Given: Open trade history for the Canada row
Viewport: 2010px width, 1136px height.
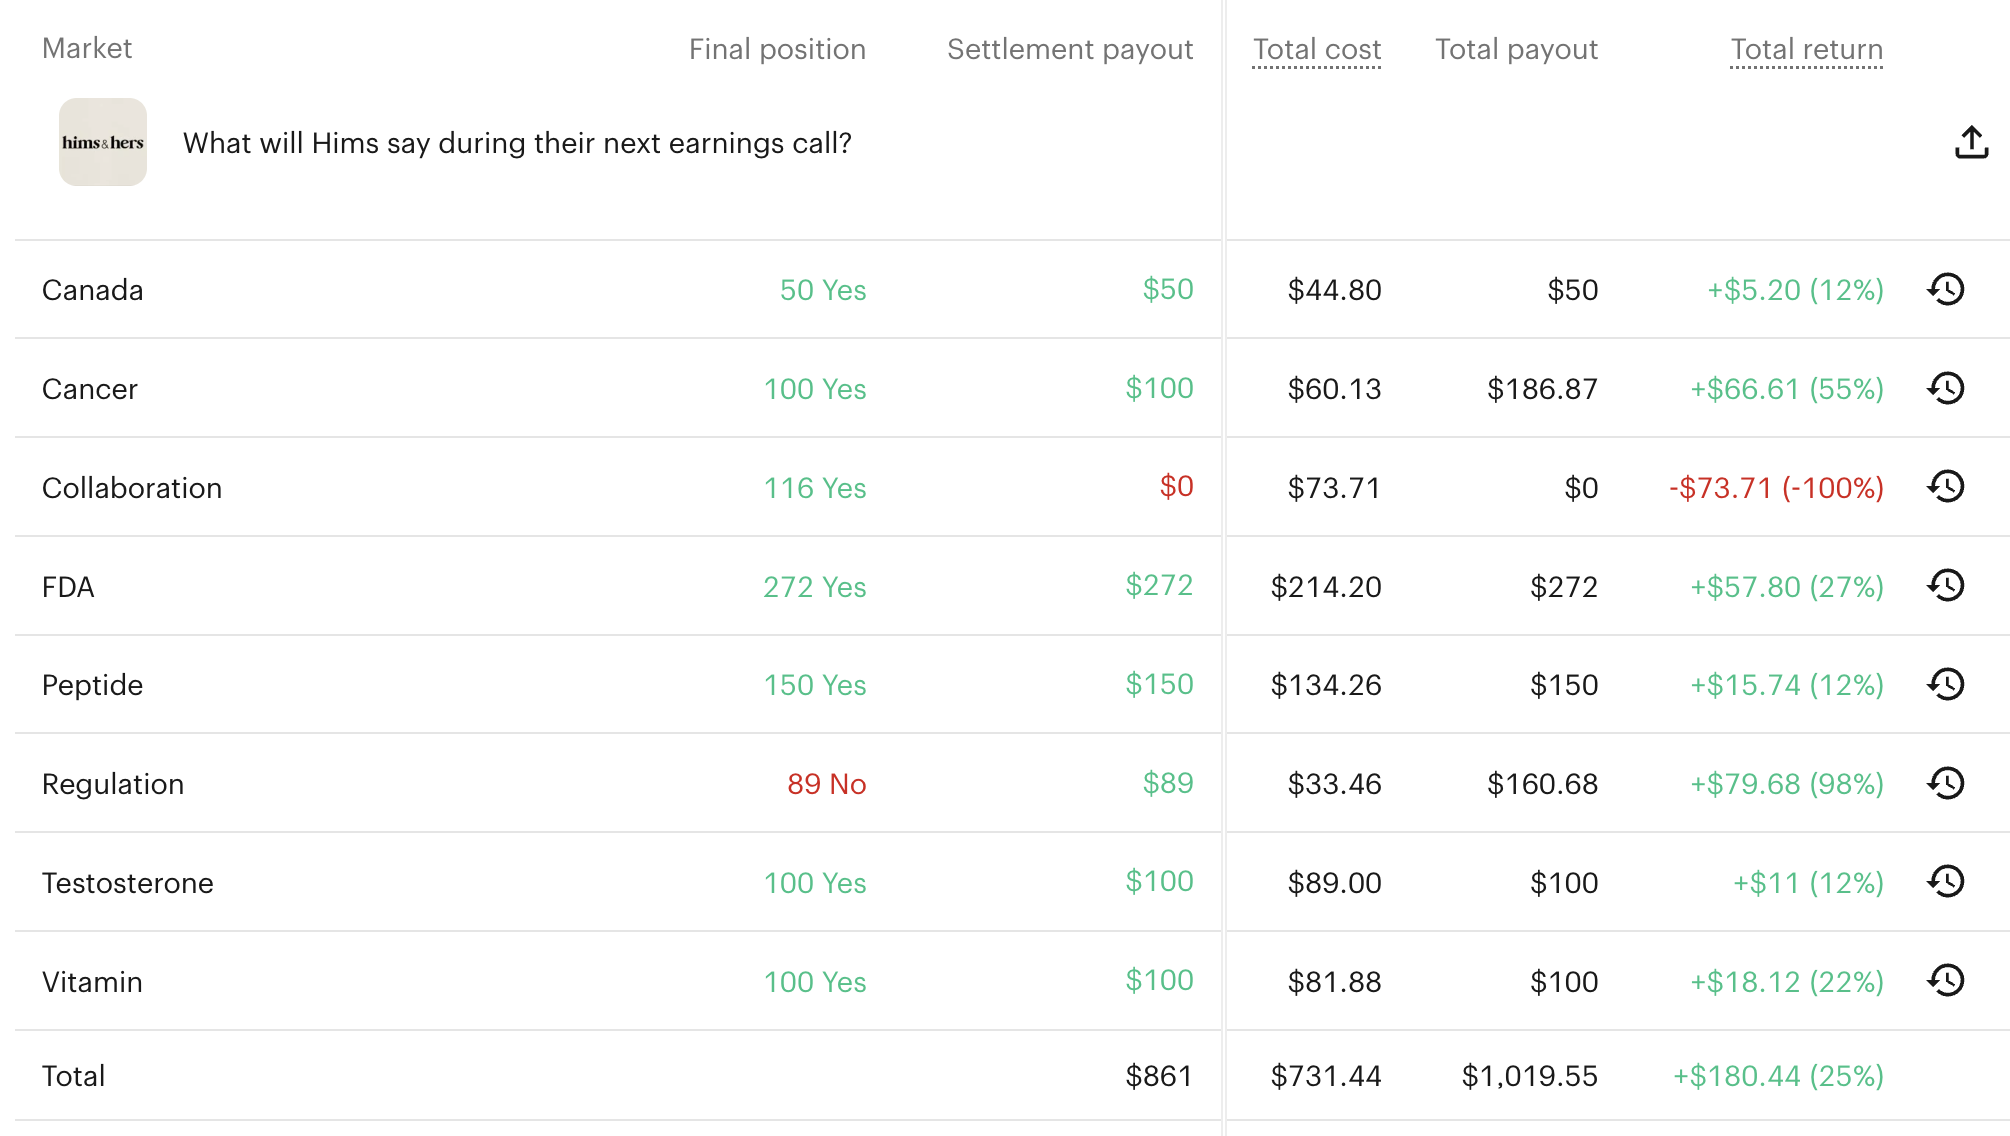Looking at the screenshot, I should tap(1946, 290).
